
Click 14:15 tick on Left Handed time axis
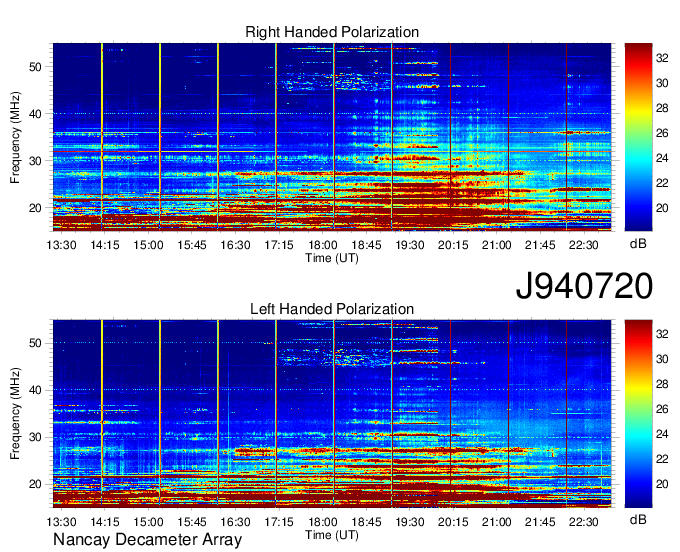point(105,522)
